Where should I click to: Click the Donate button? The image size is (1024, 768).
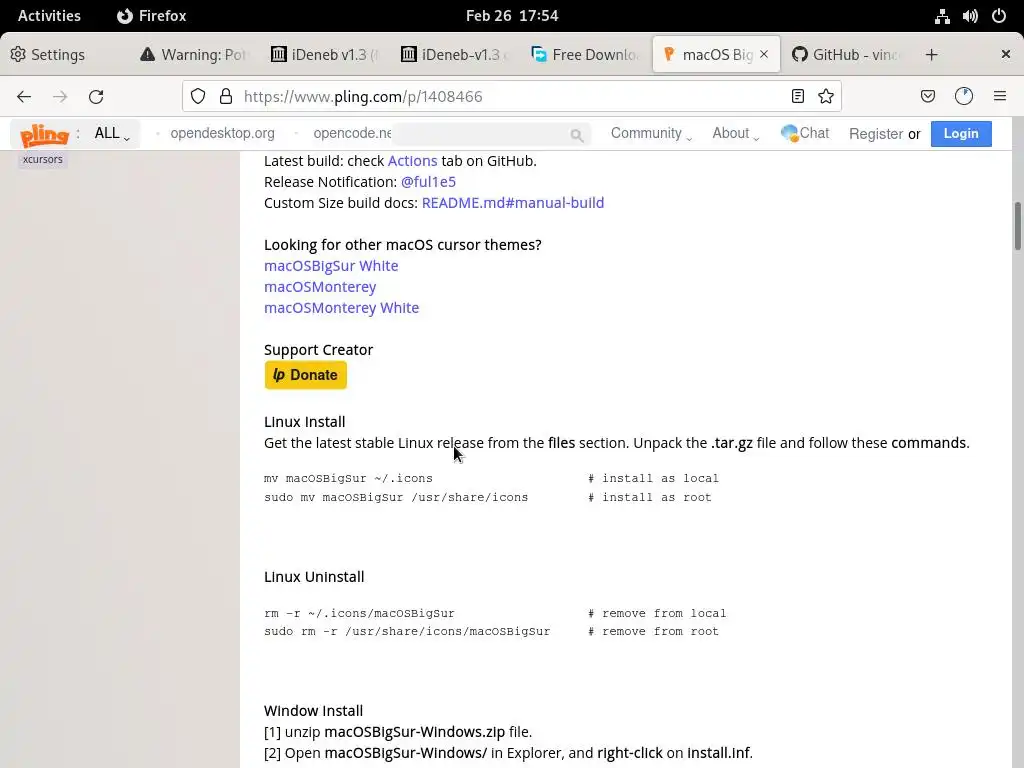306,375
